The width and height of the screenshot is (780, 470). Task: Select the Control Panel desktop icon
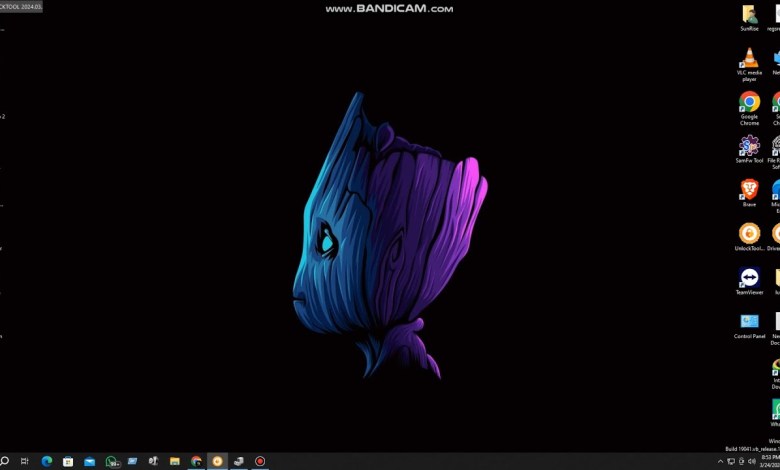pyautogui.click(x=749, y=325)
